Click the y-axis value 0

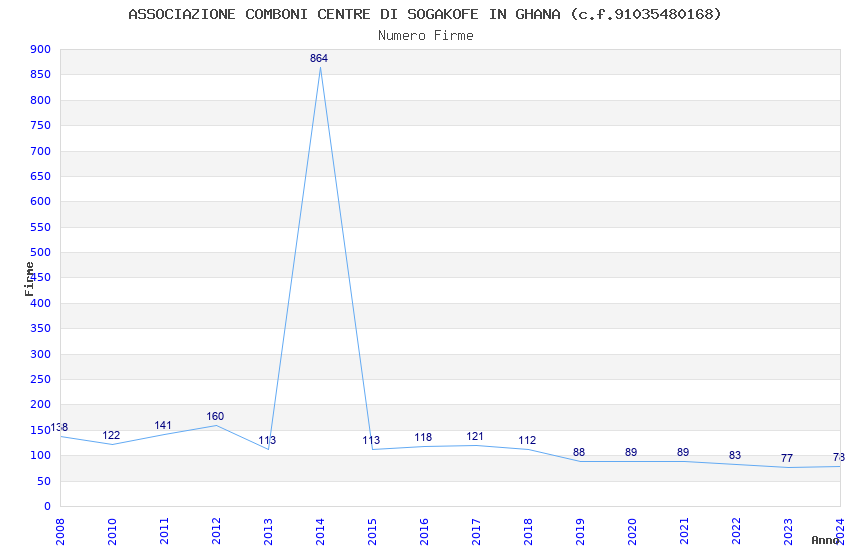coord(48,506)
